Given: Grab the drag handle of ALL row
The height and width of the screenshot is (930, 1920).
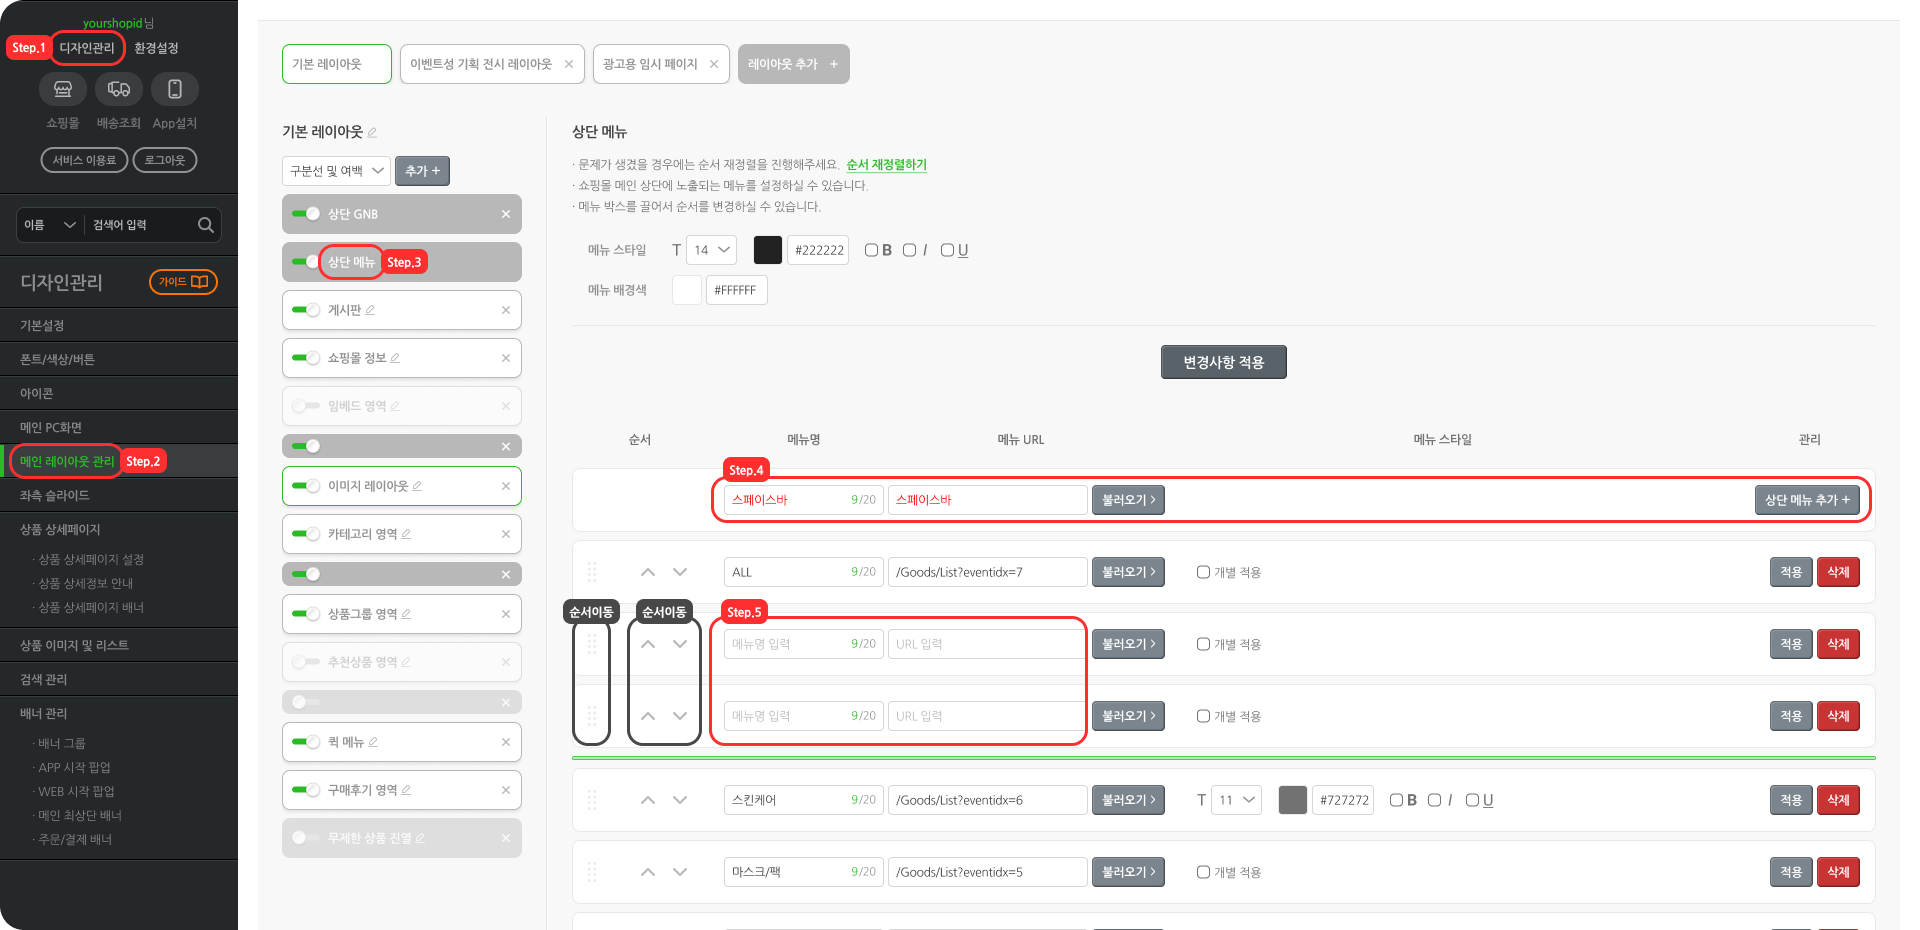Looking at the screenshot, I should (x=592, y=572).
